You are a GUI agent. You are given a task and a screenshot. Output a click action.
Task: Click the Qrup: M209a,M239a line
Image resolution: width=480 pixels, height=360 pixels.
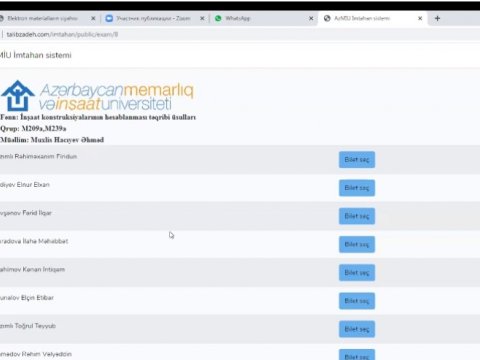33,129
